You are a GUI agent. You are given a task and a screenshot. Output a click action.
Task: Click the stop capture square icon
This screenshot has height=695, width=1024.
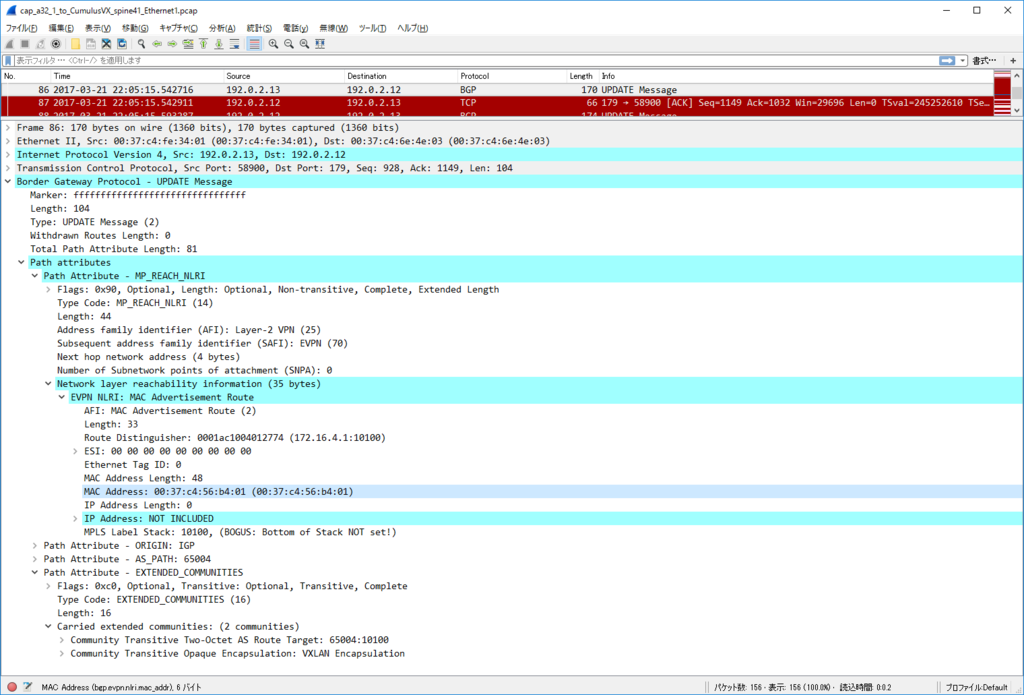click(x=25, y=44)
